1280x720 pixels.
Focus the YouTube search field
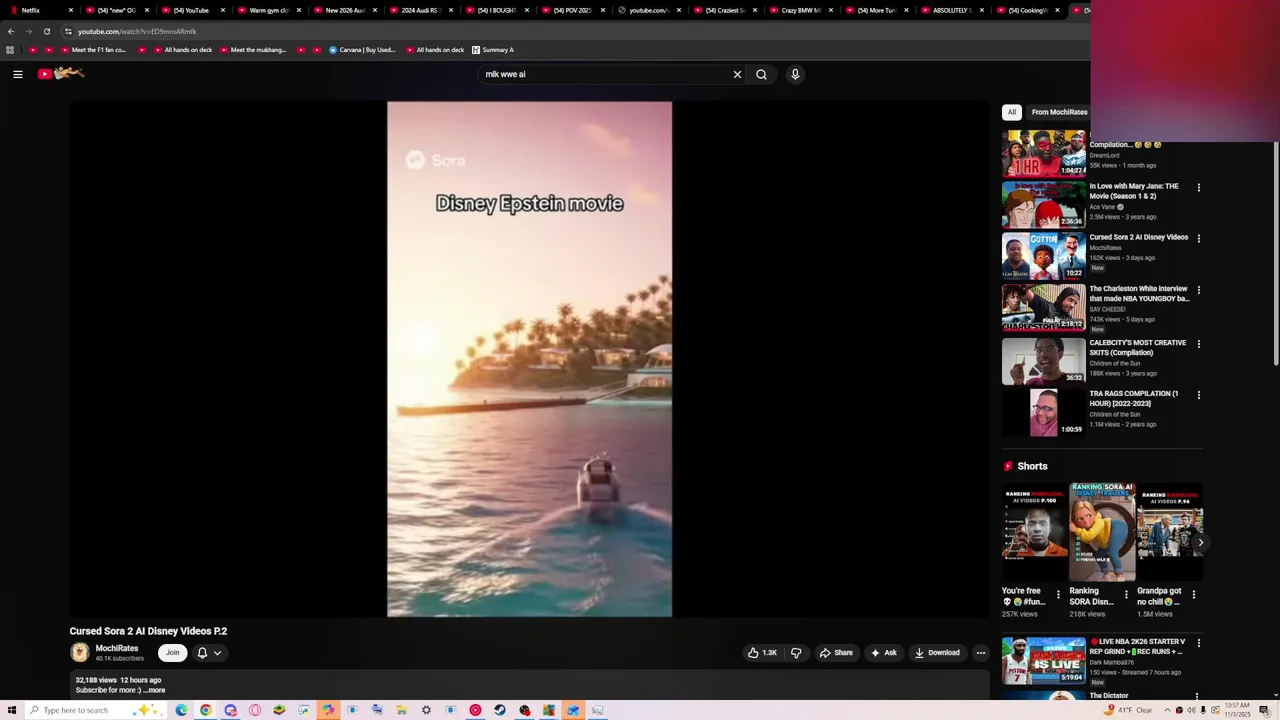(605, 74)
